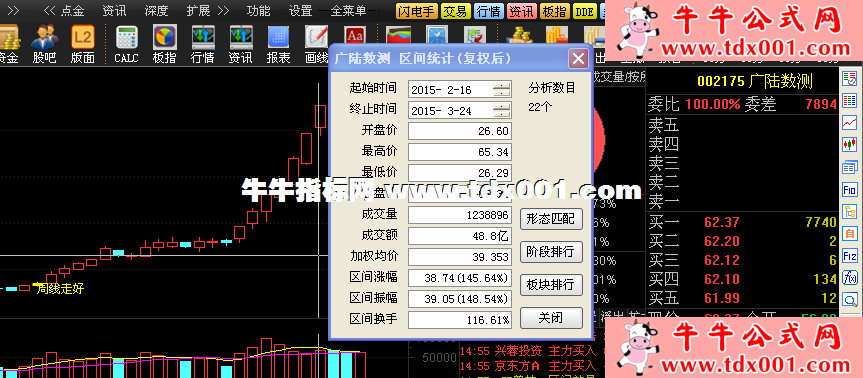Screen dimensions: 863x378
Task: Click the candlestick chart sidebar icon
Action: click(x=850, y=145)
